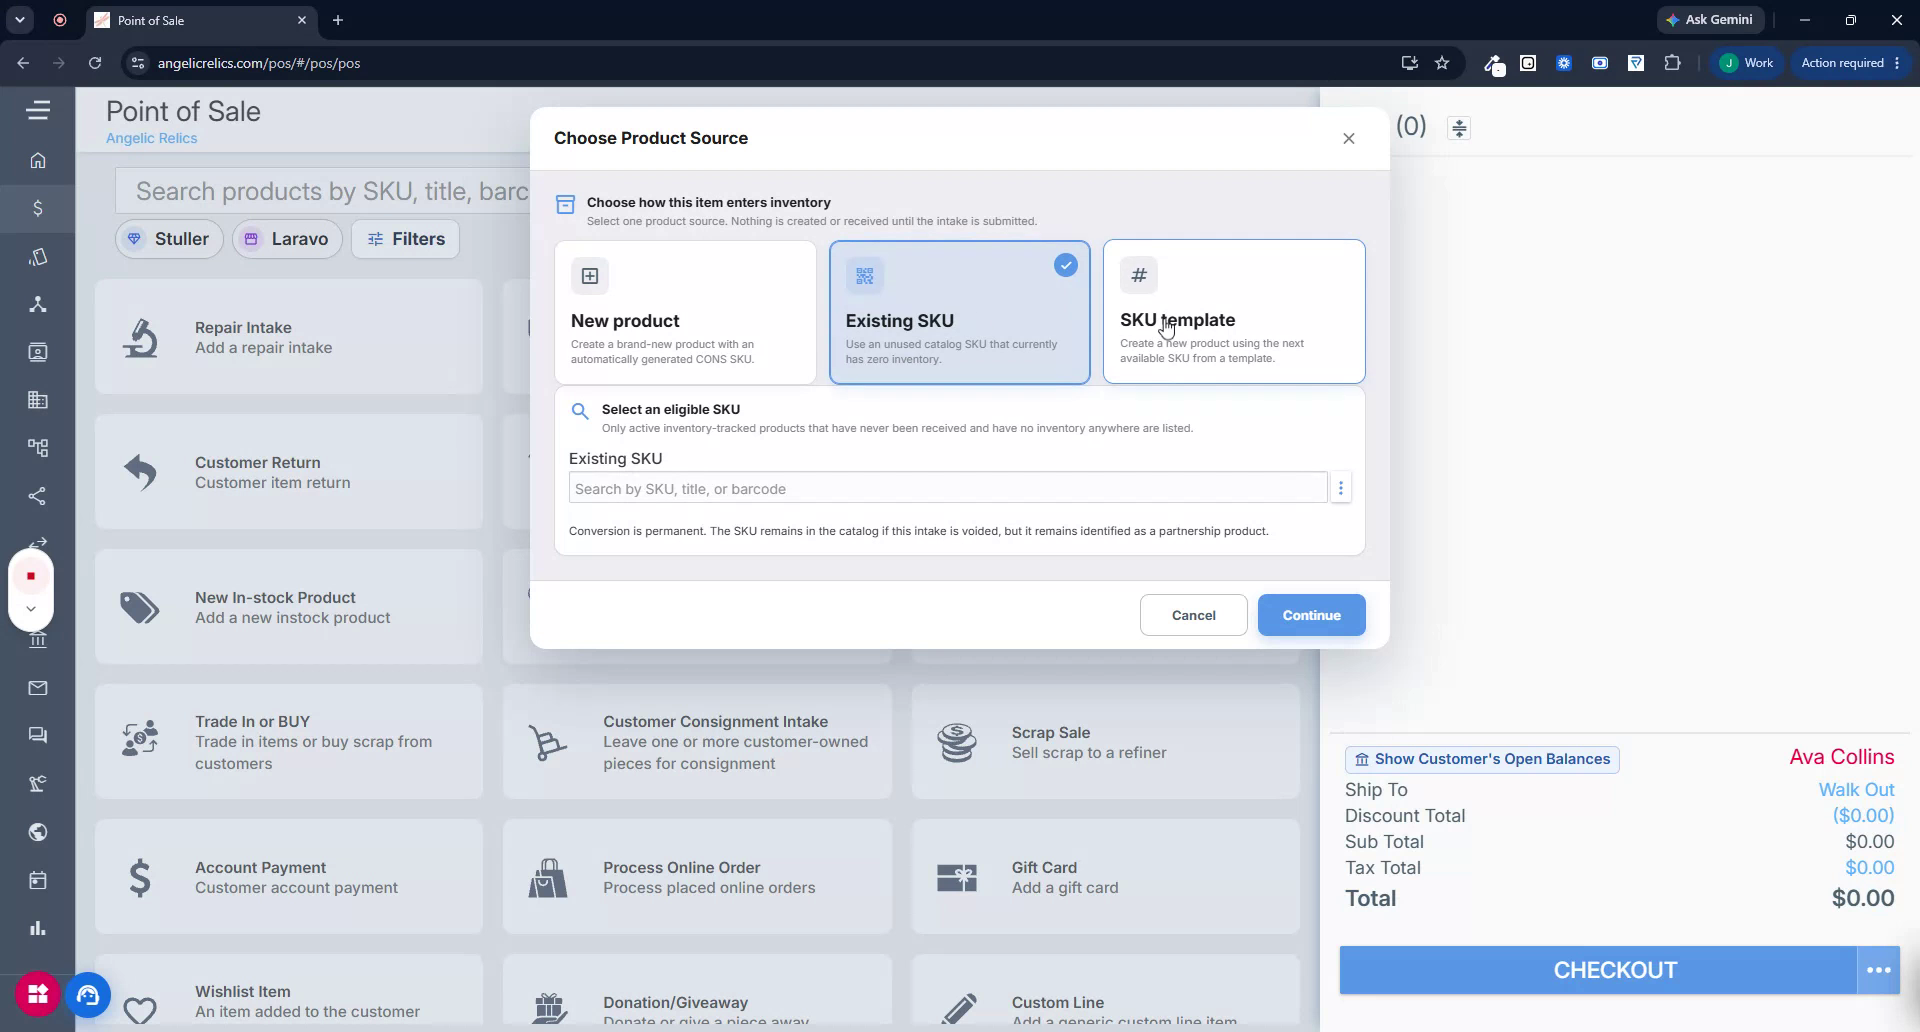Click the headset support chat icon
Viewport: 1920px width, 1032px height.
pyautogui.click(x=88, y=995)
